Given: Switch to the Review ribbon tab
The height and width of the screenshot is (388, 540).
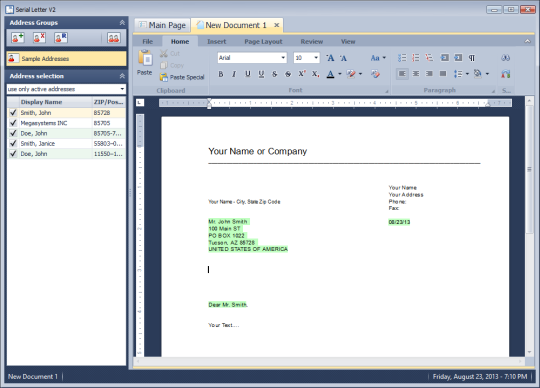Looking at the screenshot, I should [312, 42].
